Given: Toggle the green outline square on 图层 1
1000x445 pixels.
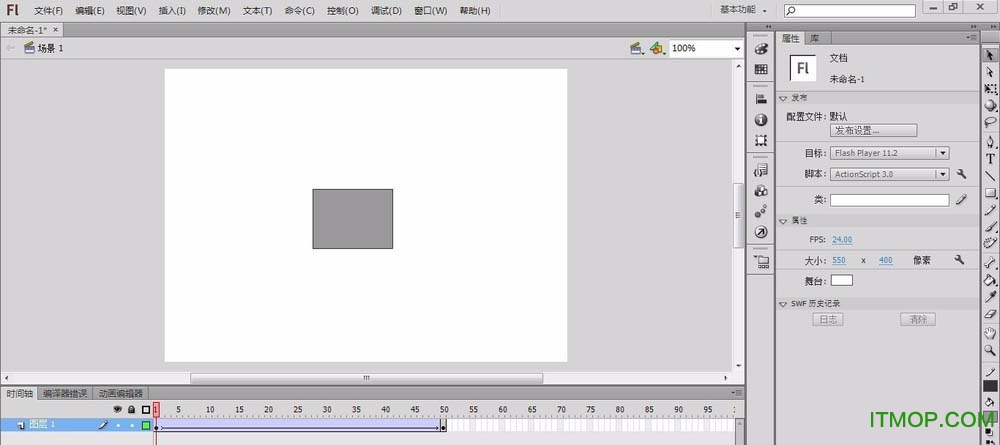Looking at the screenshot, I should coord(146,425).
